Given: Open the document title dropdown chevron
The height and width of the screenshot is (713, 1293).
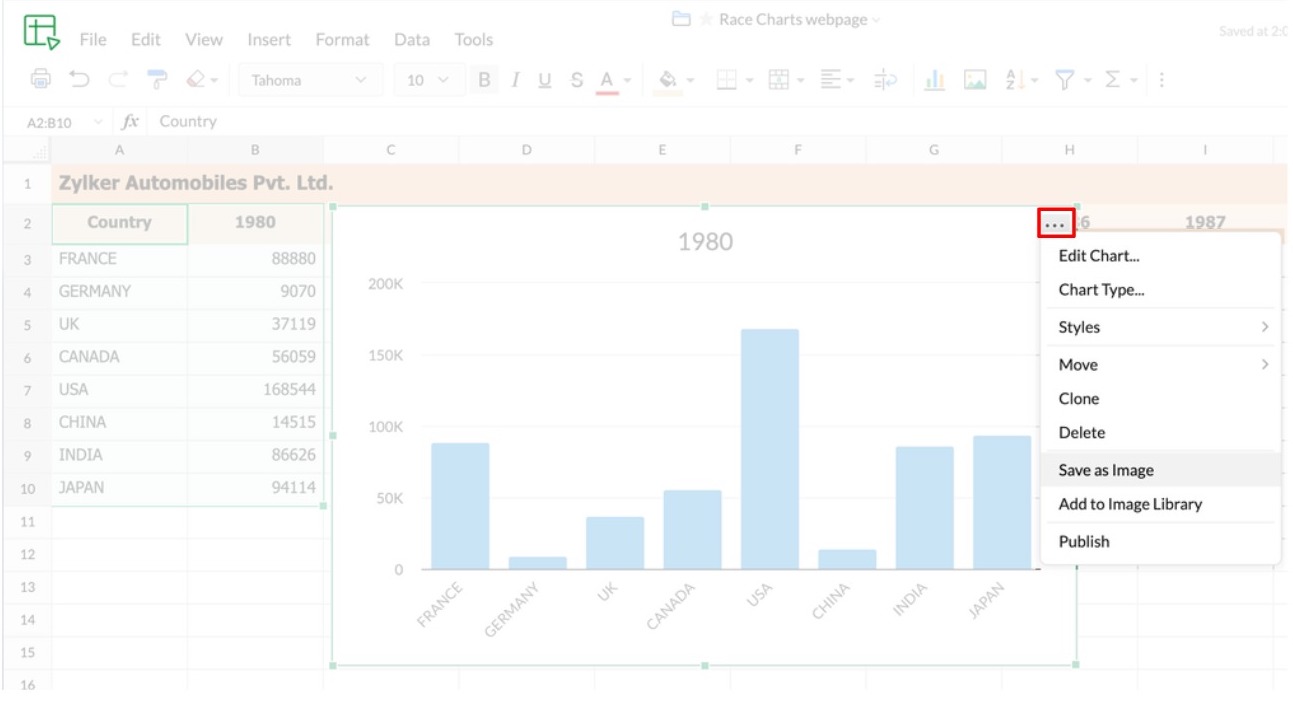Looking at the screenshot, I should click(x=877, y=20).
